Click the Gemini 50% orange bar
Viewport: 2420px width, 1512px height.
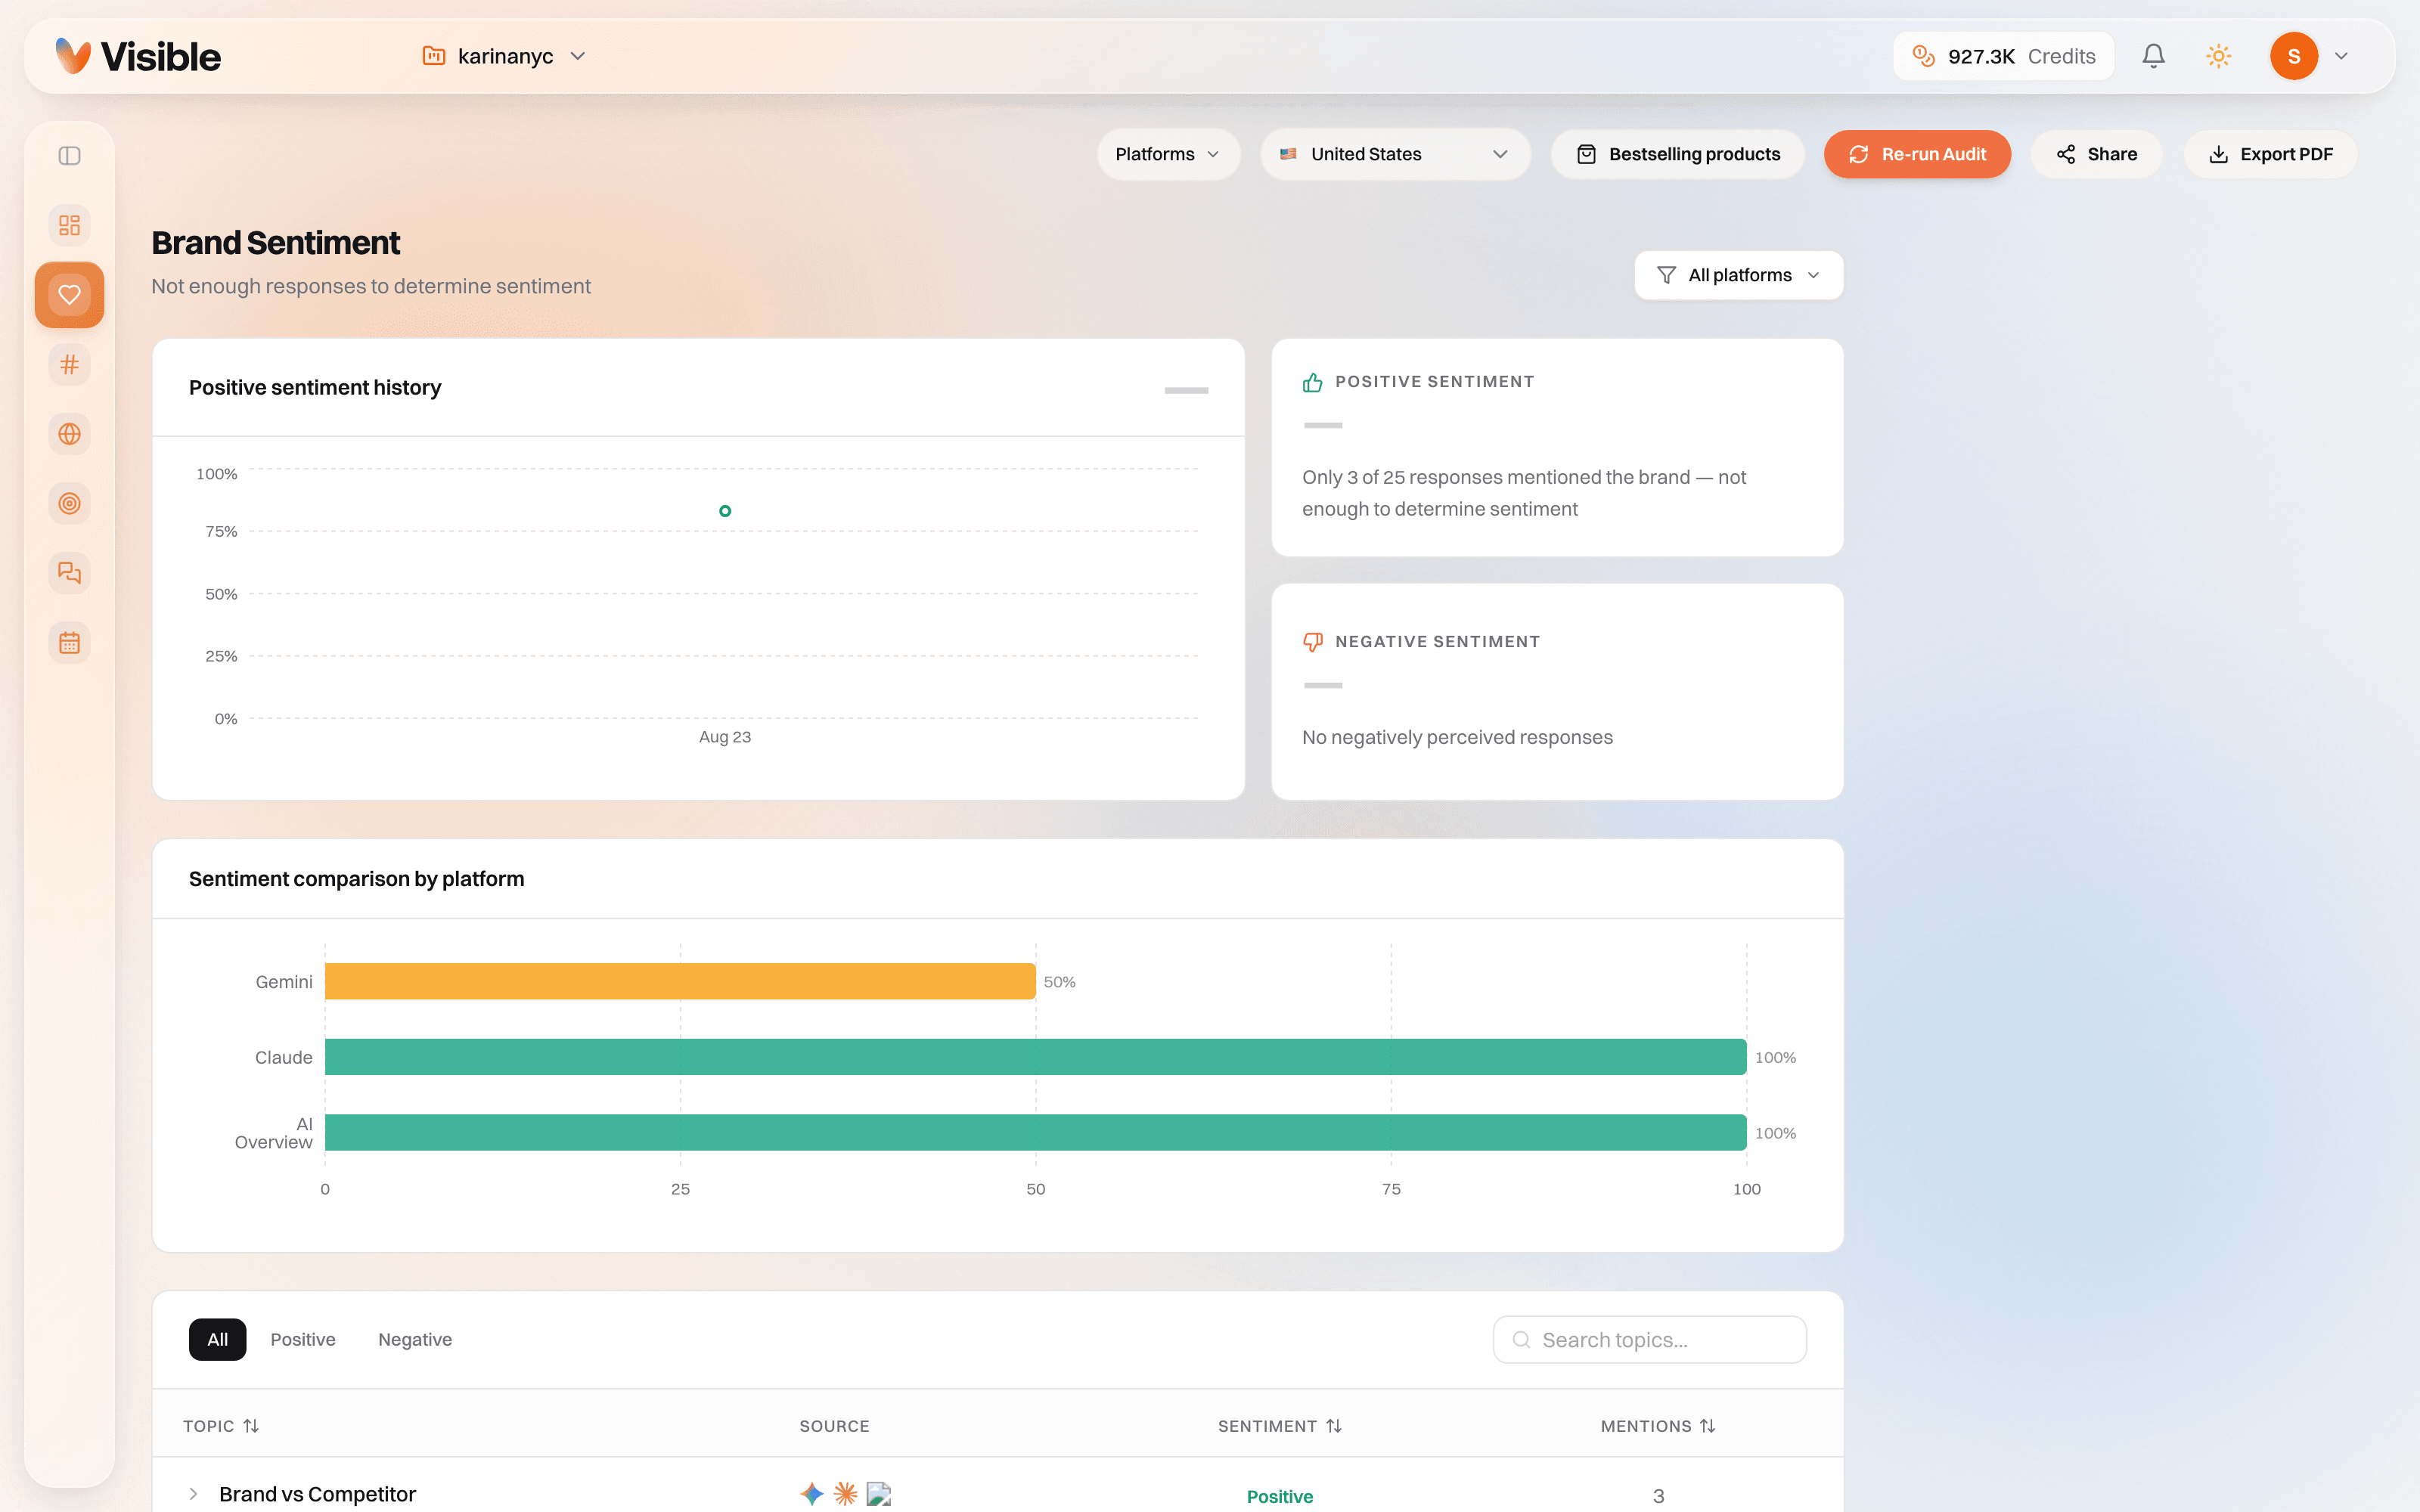(x=680, y=981)
